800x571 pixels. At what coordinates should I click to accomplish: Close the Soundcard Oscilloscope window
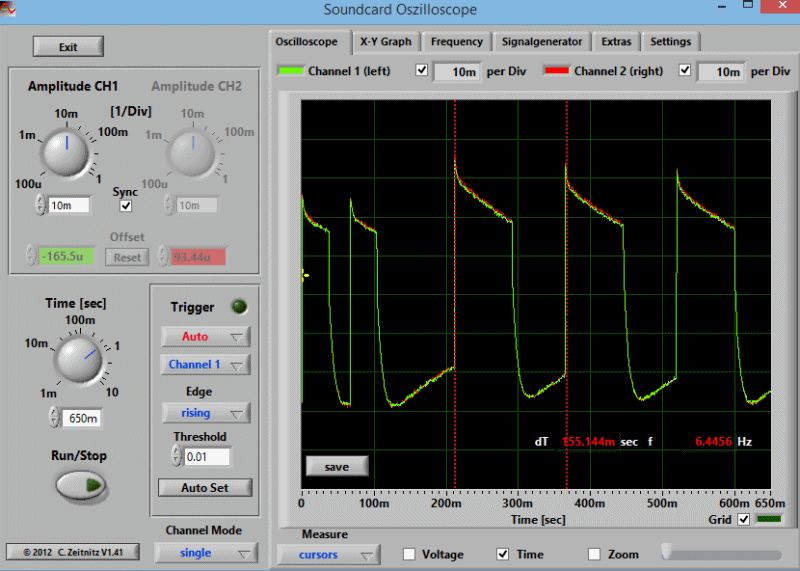click(x=782, y=6)
